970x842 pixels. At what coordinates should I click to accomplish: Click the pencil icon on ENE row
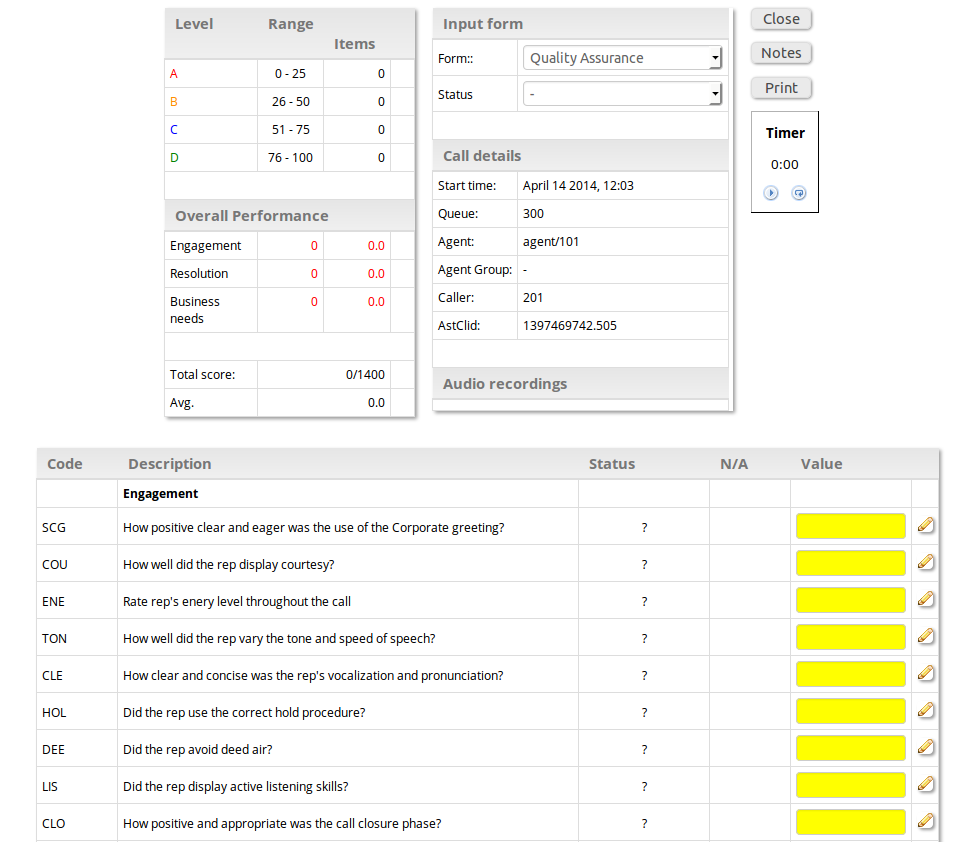coord(925,600)
